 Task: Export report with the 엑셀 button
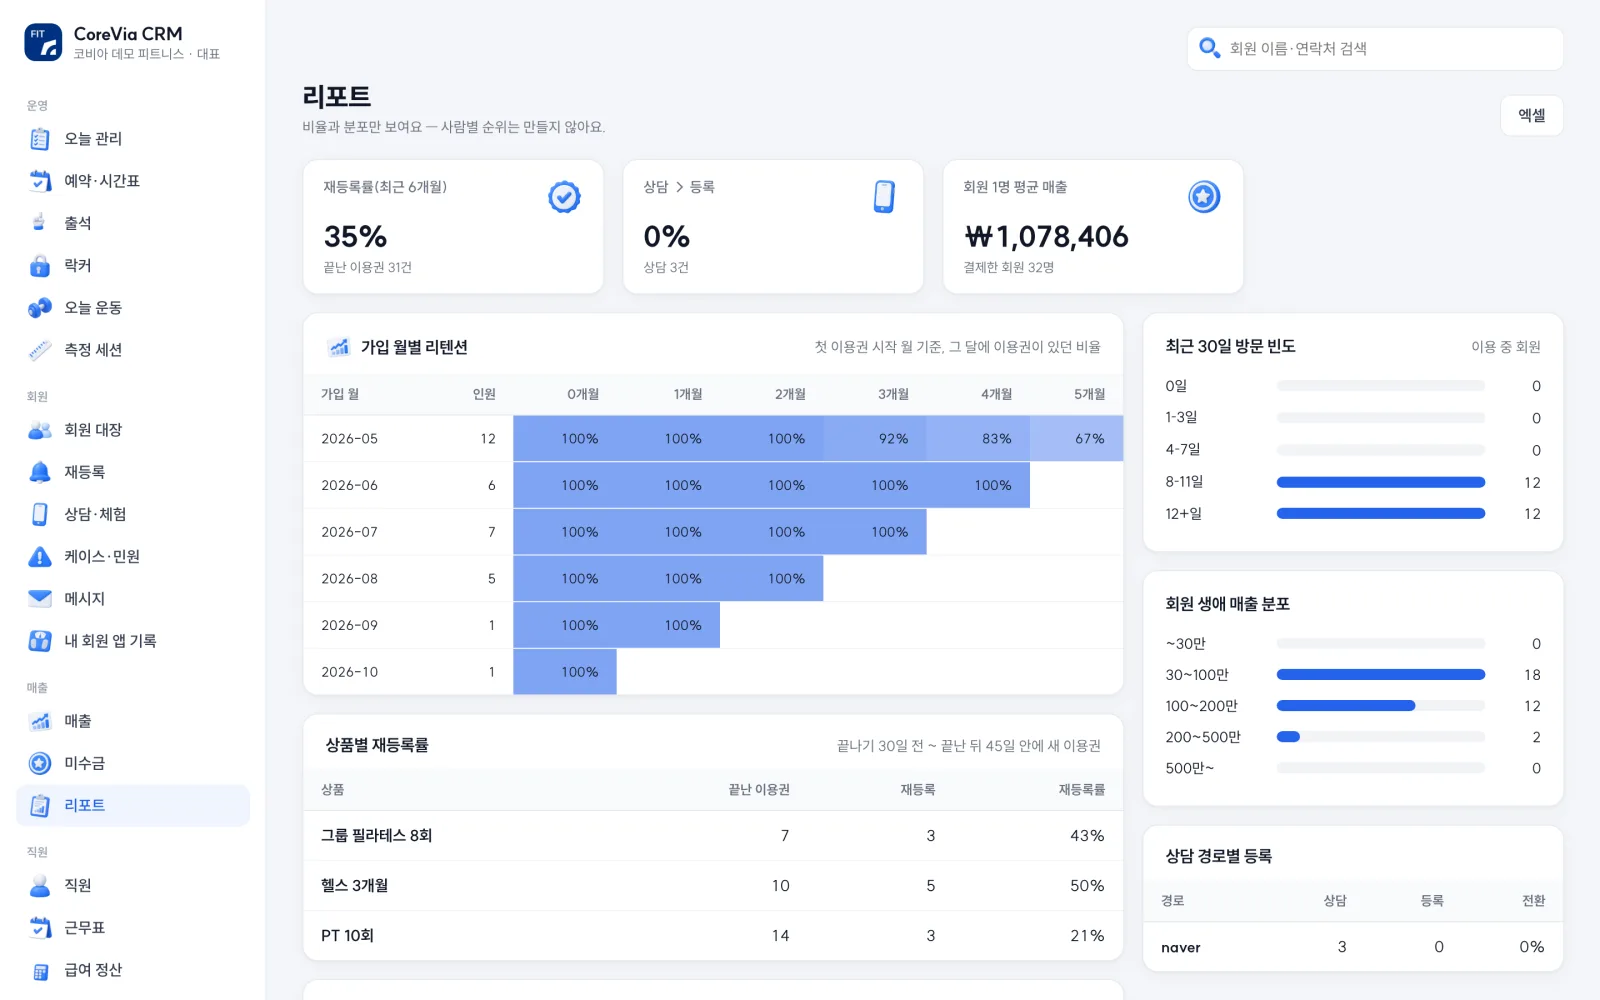[1532, 115]
